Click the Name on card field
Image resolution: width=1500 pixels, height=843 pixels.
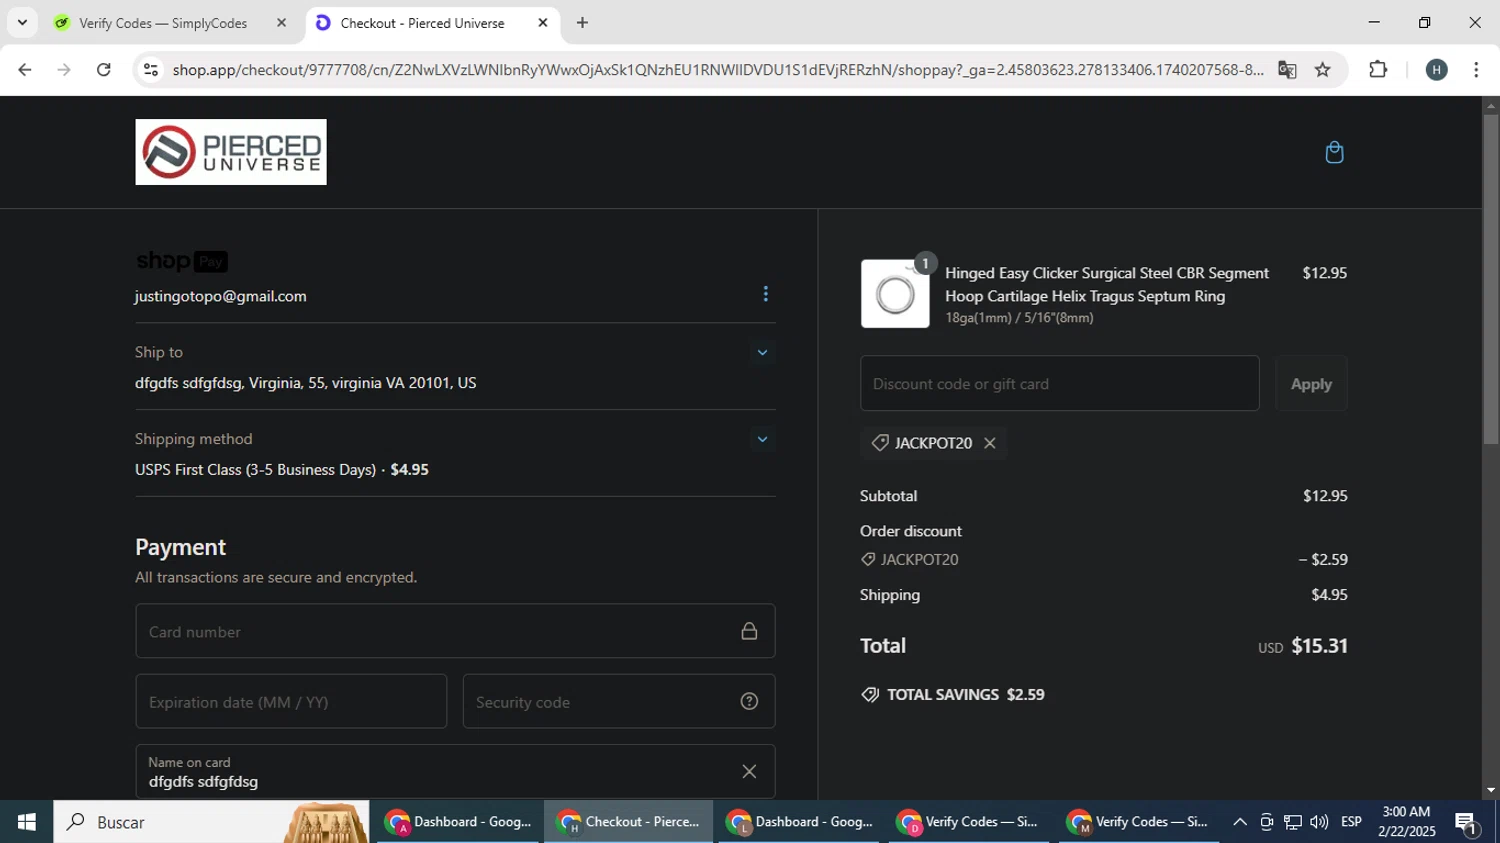[x=455, y=771]
